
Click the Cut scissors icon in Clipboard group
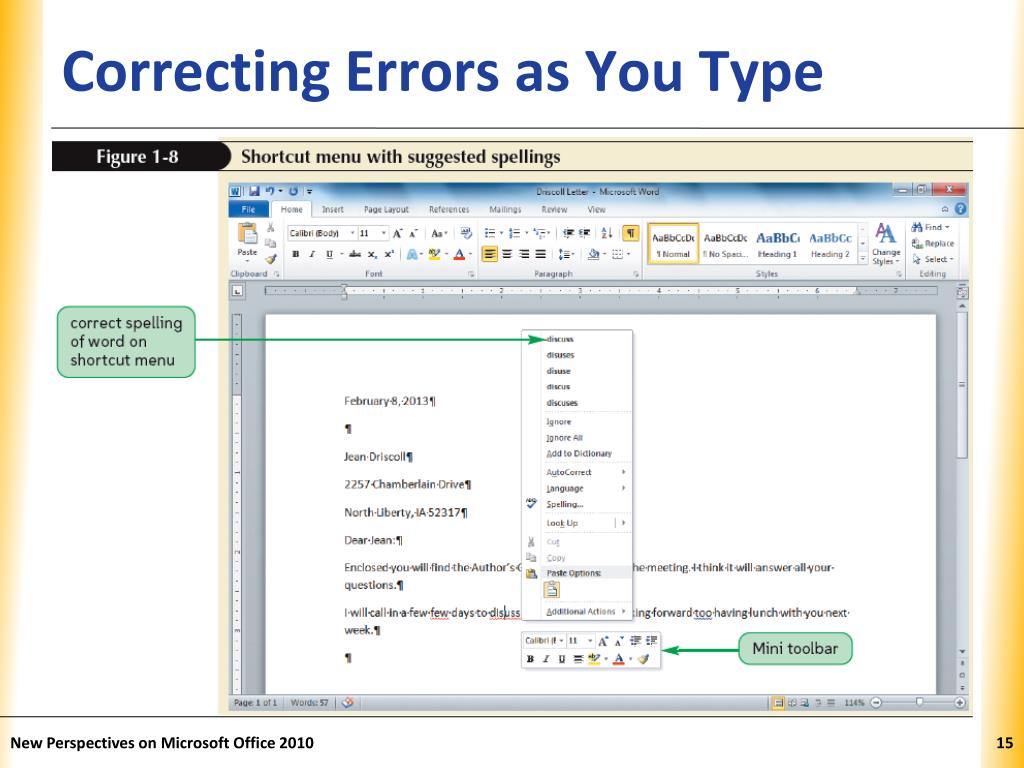click(270, 227)
